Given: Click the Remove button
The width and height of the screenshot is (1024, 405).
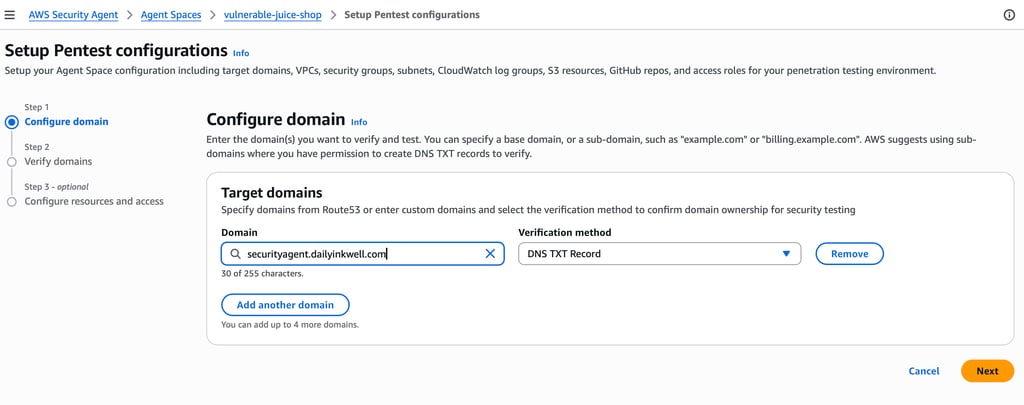Looking at the screenshot, I should pos(849,254).
